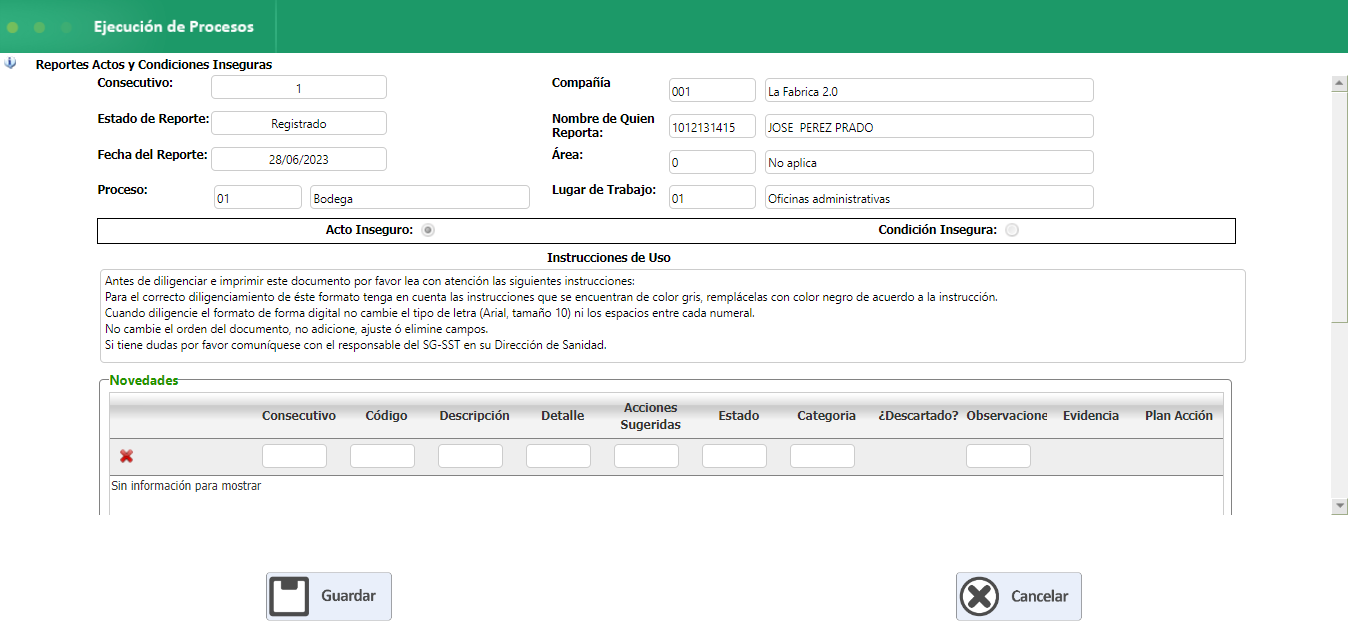Click the Estado column filter box
This screenshot has width=1348, height=643.
click(734, 456)
